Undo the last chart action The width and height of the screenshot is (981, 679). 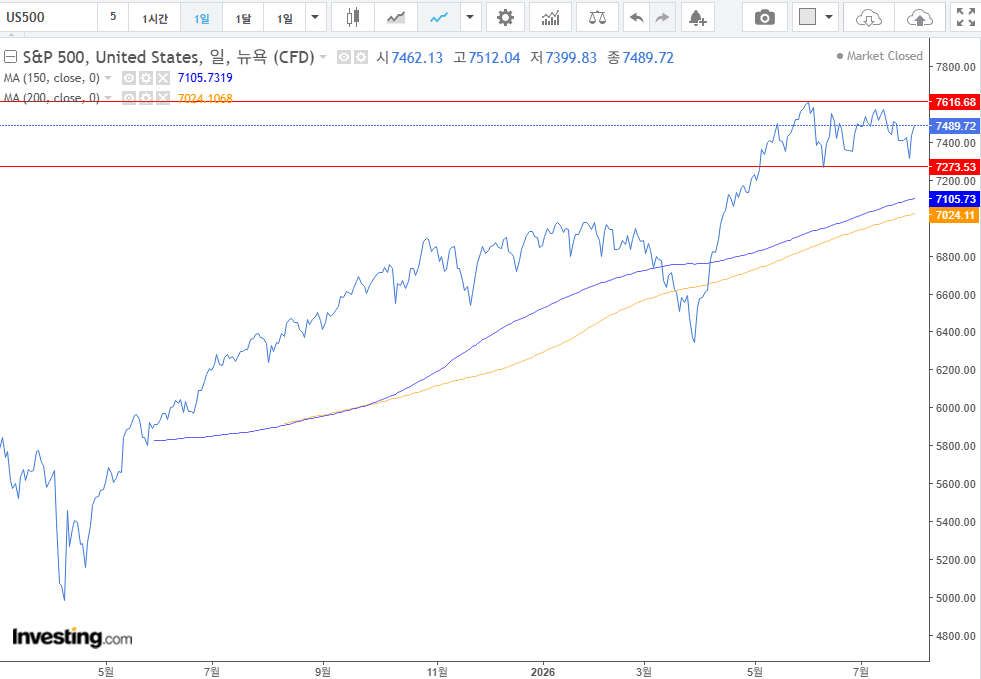[x=637, y=18]
